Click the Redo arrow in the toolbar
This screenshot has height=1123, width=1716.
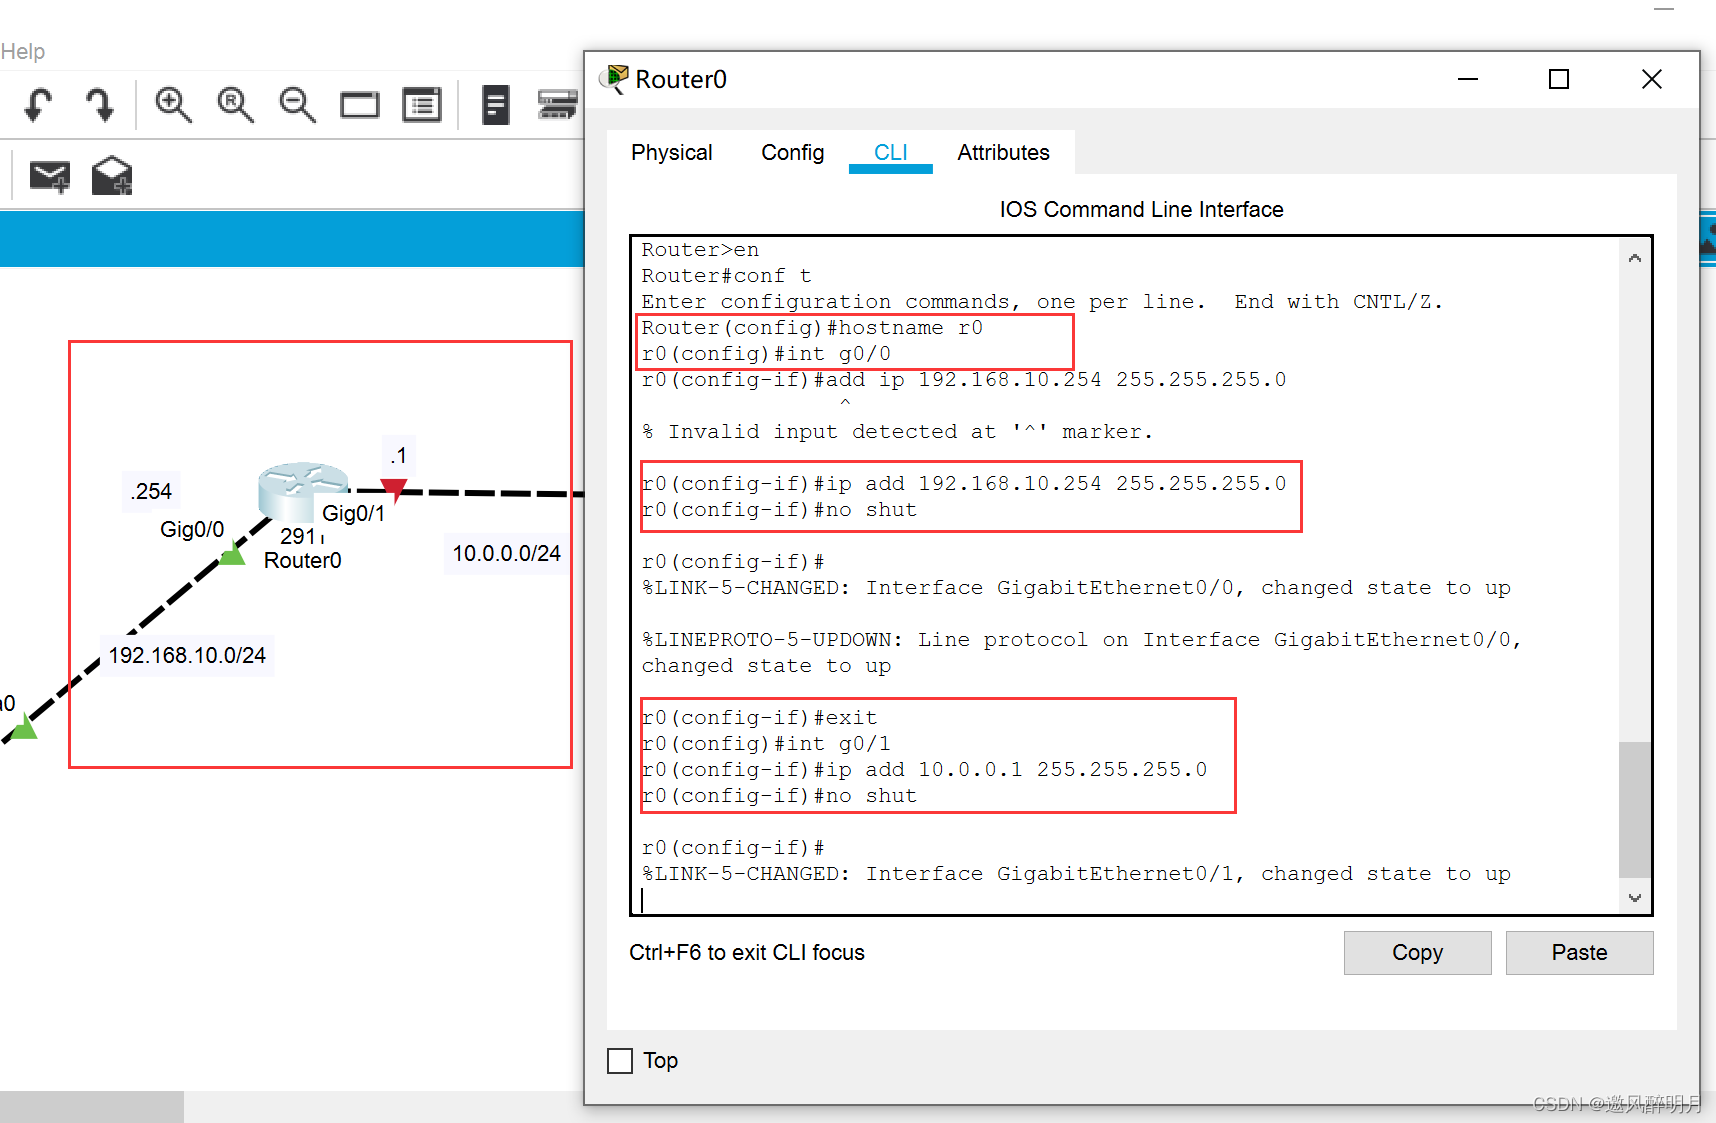pos(100,105)
